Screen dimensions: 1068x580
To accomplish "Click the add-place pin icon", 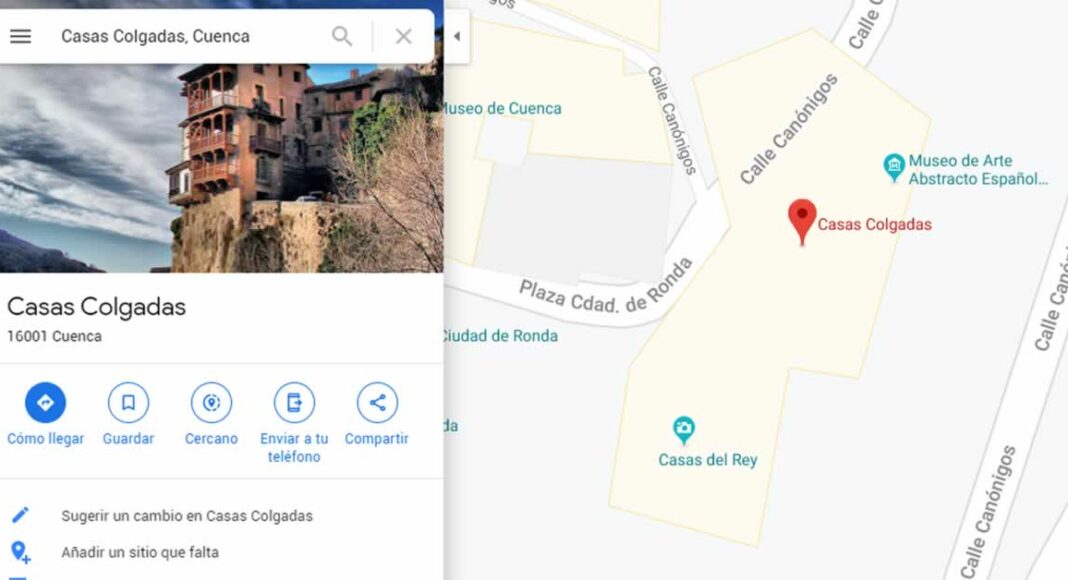I will pos(20,552).
